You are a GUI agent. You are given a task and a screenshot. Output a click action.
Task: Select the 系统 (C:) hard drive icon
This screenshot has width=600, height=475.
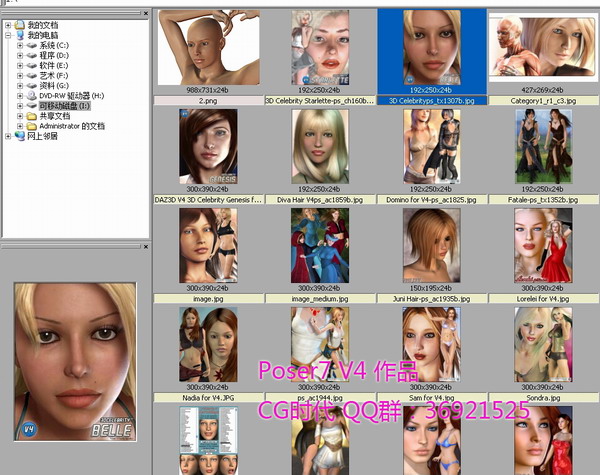click(31, 46)
